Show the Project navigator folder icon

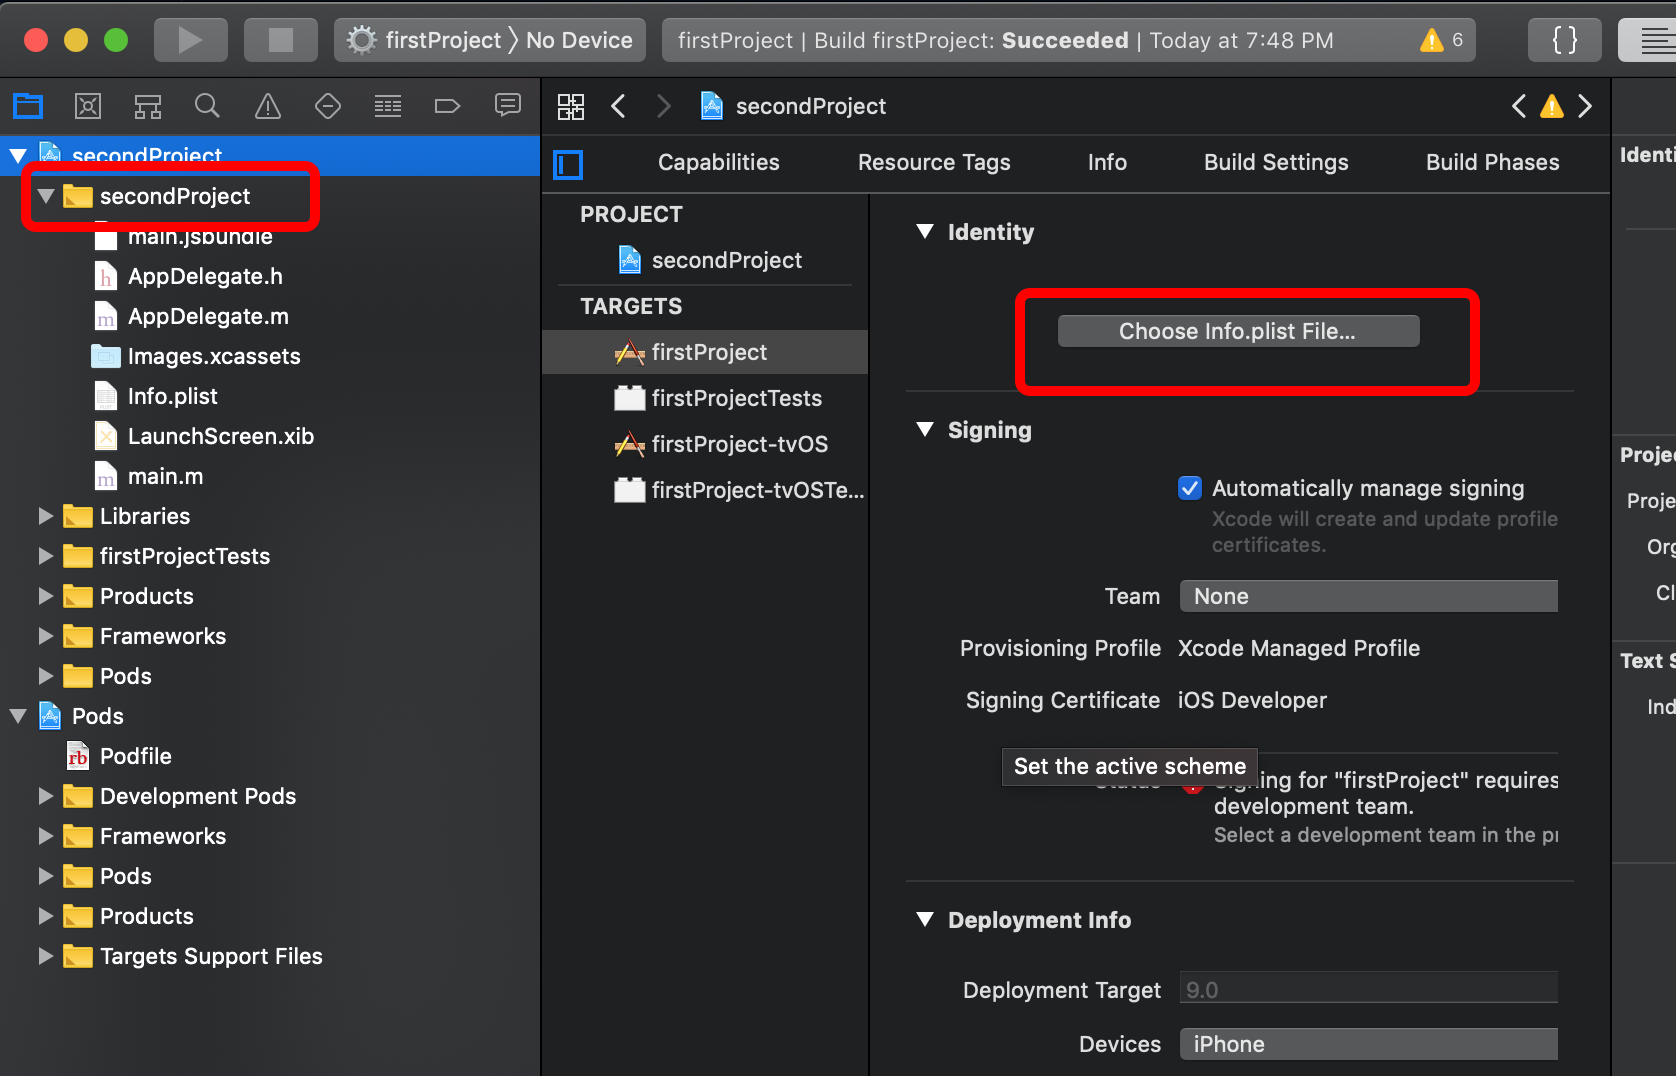coord(28,106)
